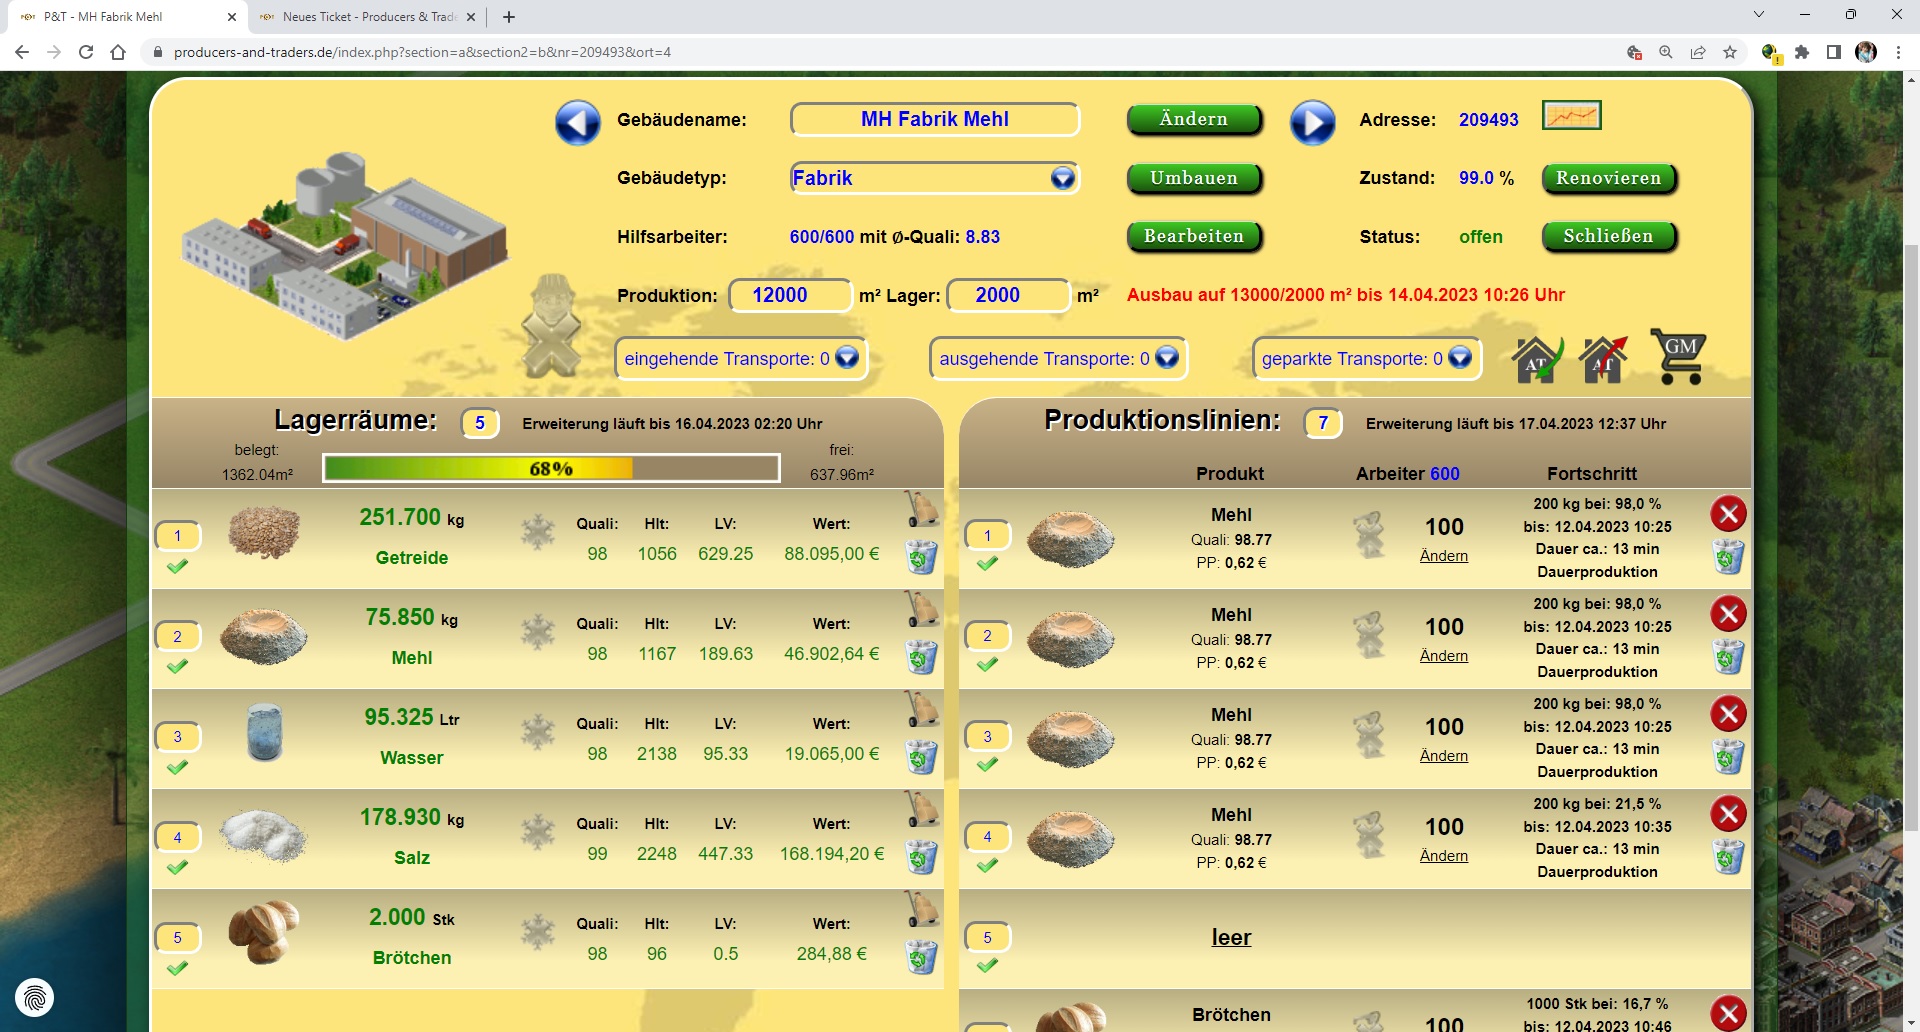This screenshot has height=1032, width=1920.
Task: Click Ändern link on production line 2
Action: pyautogui.click(x=1444, y=656)
